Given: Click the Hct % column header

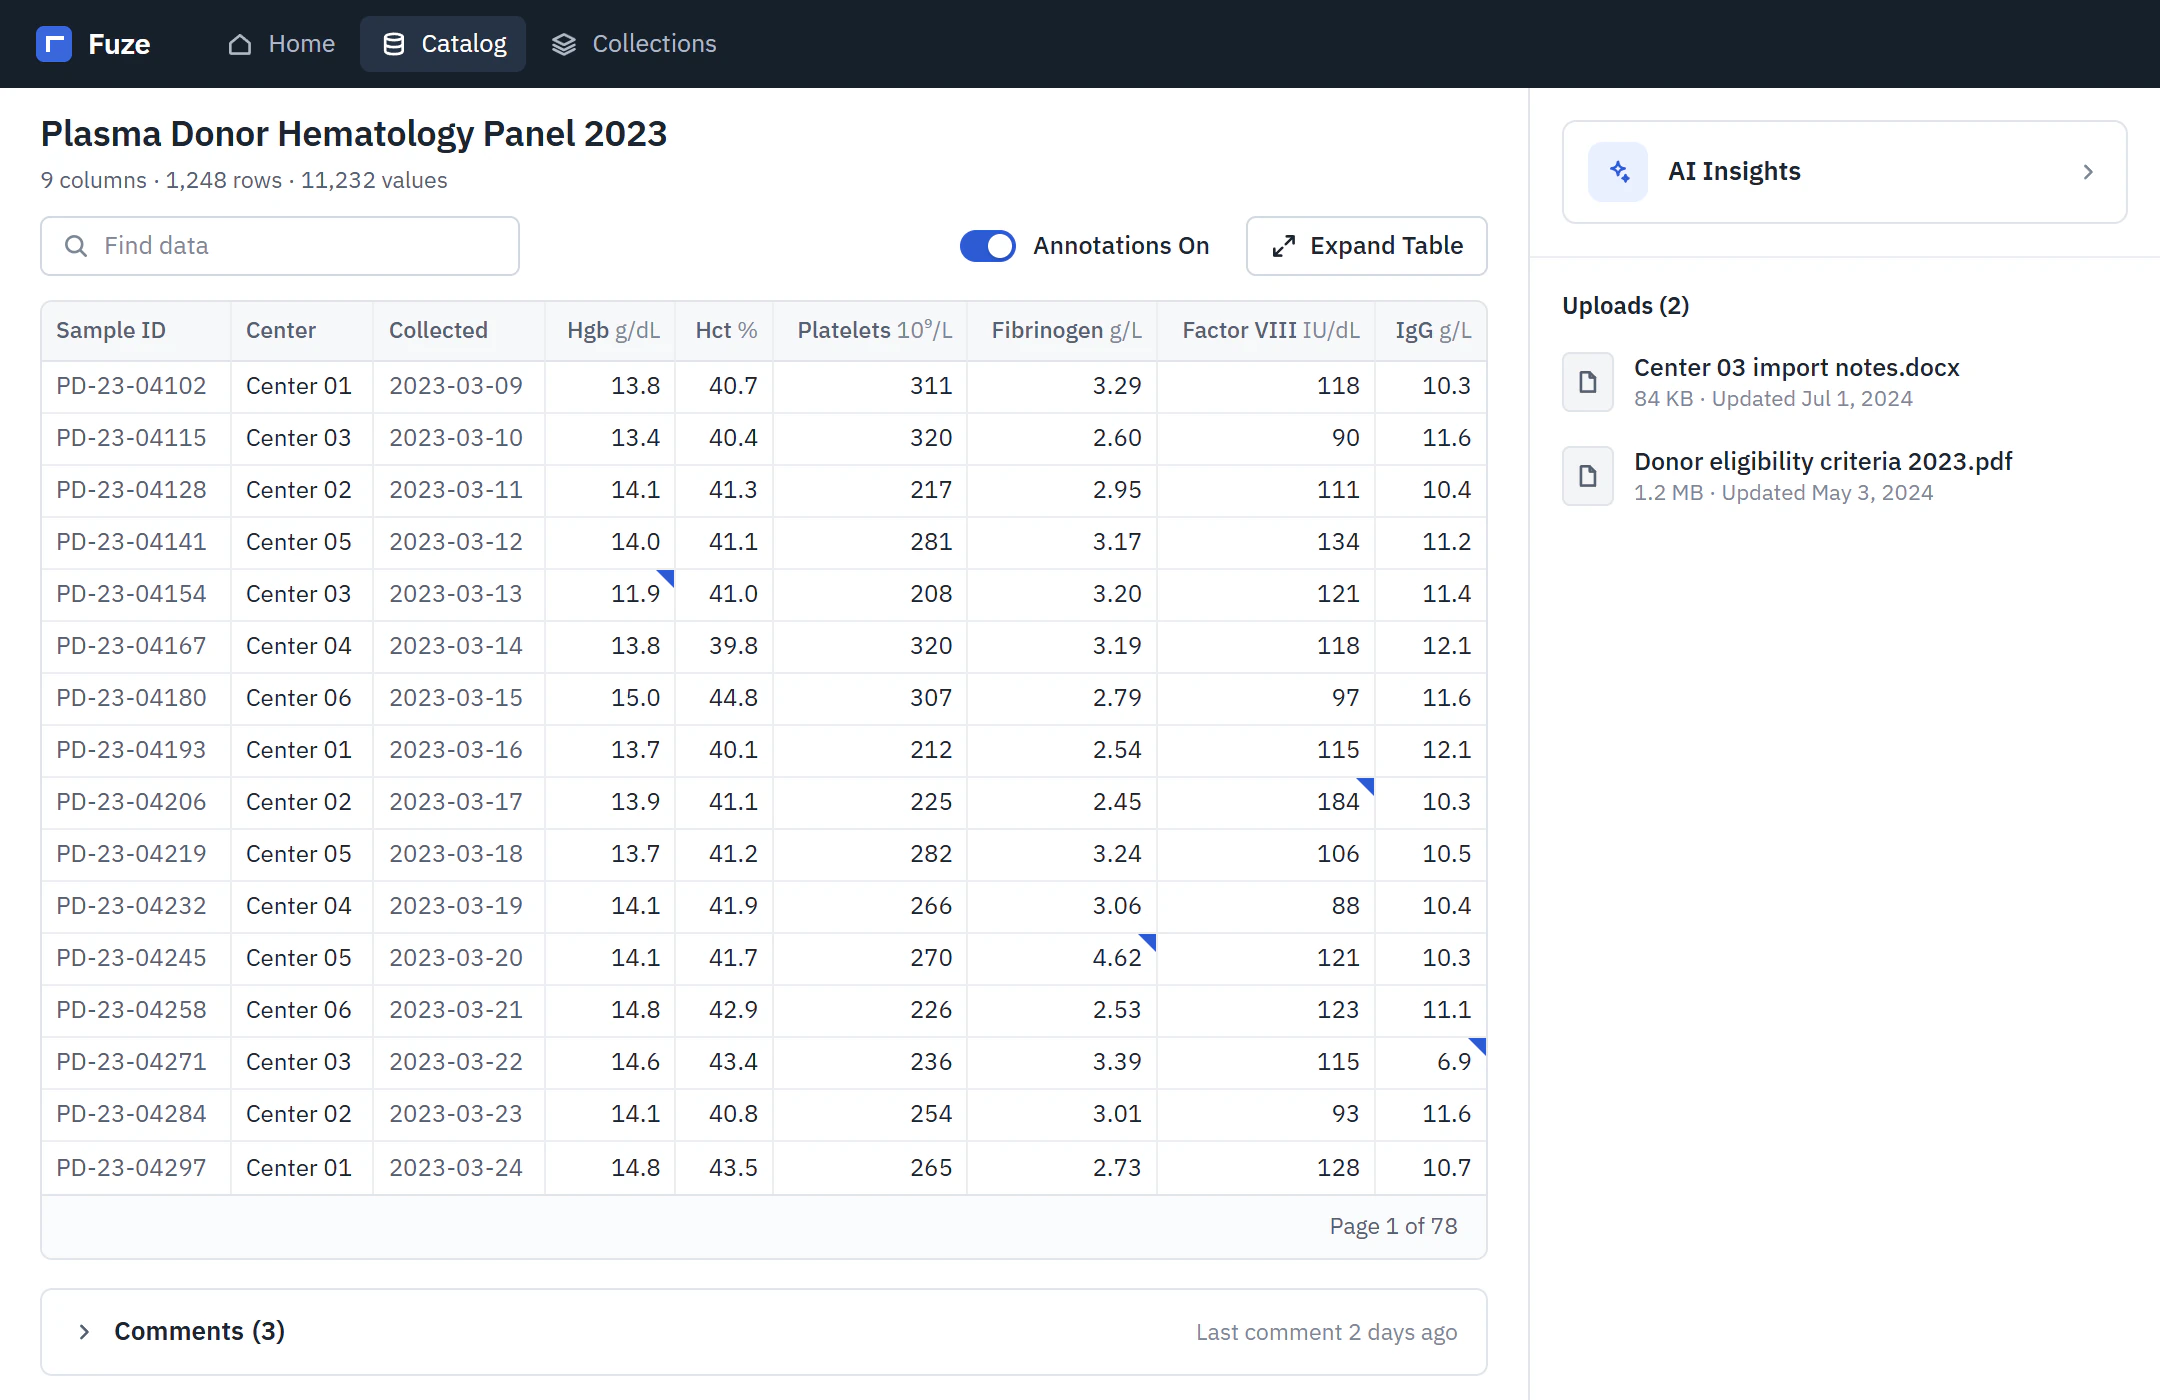Looking at the screenshot, I should [724, 331].
